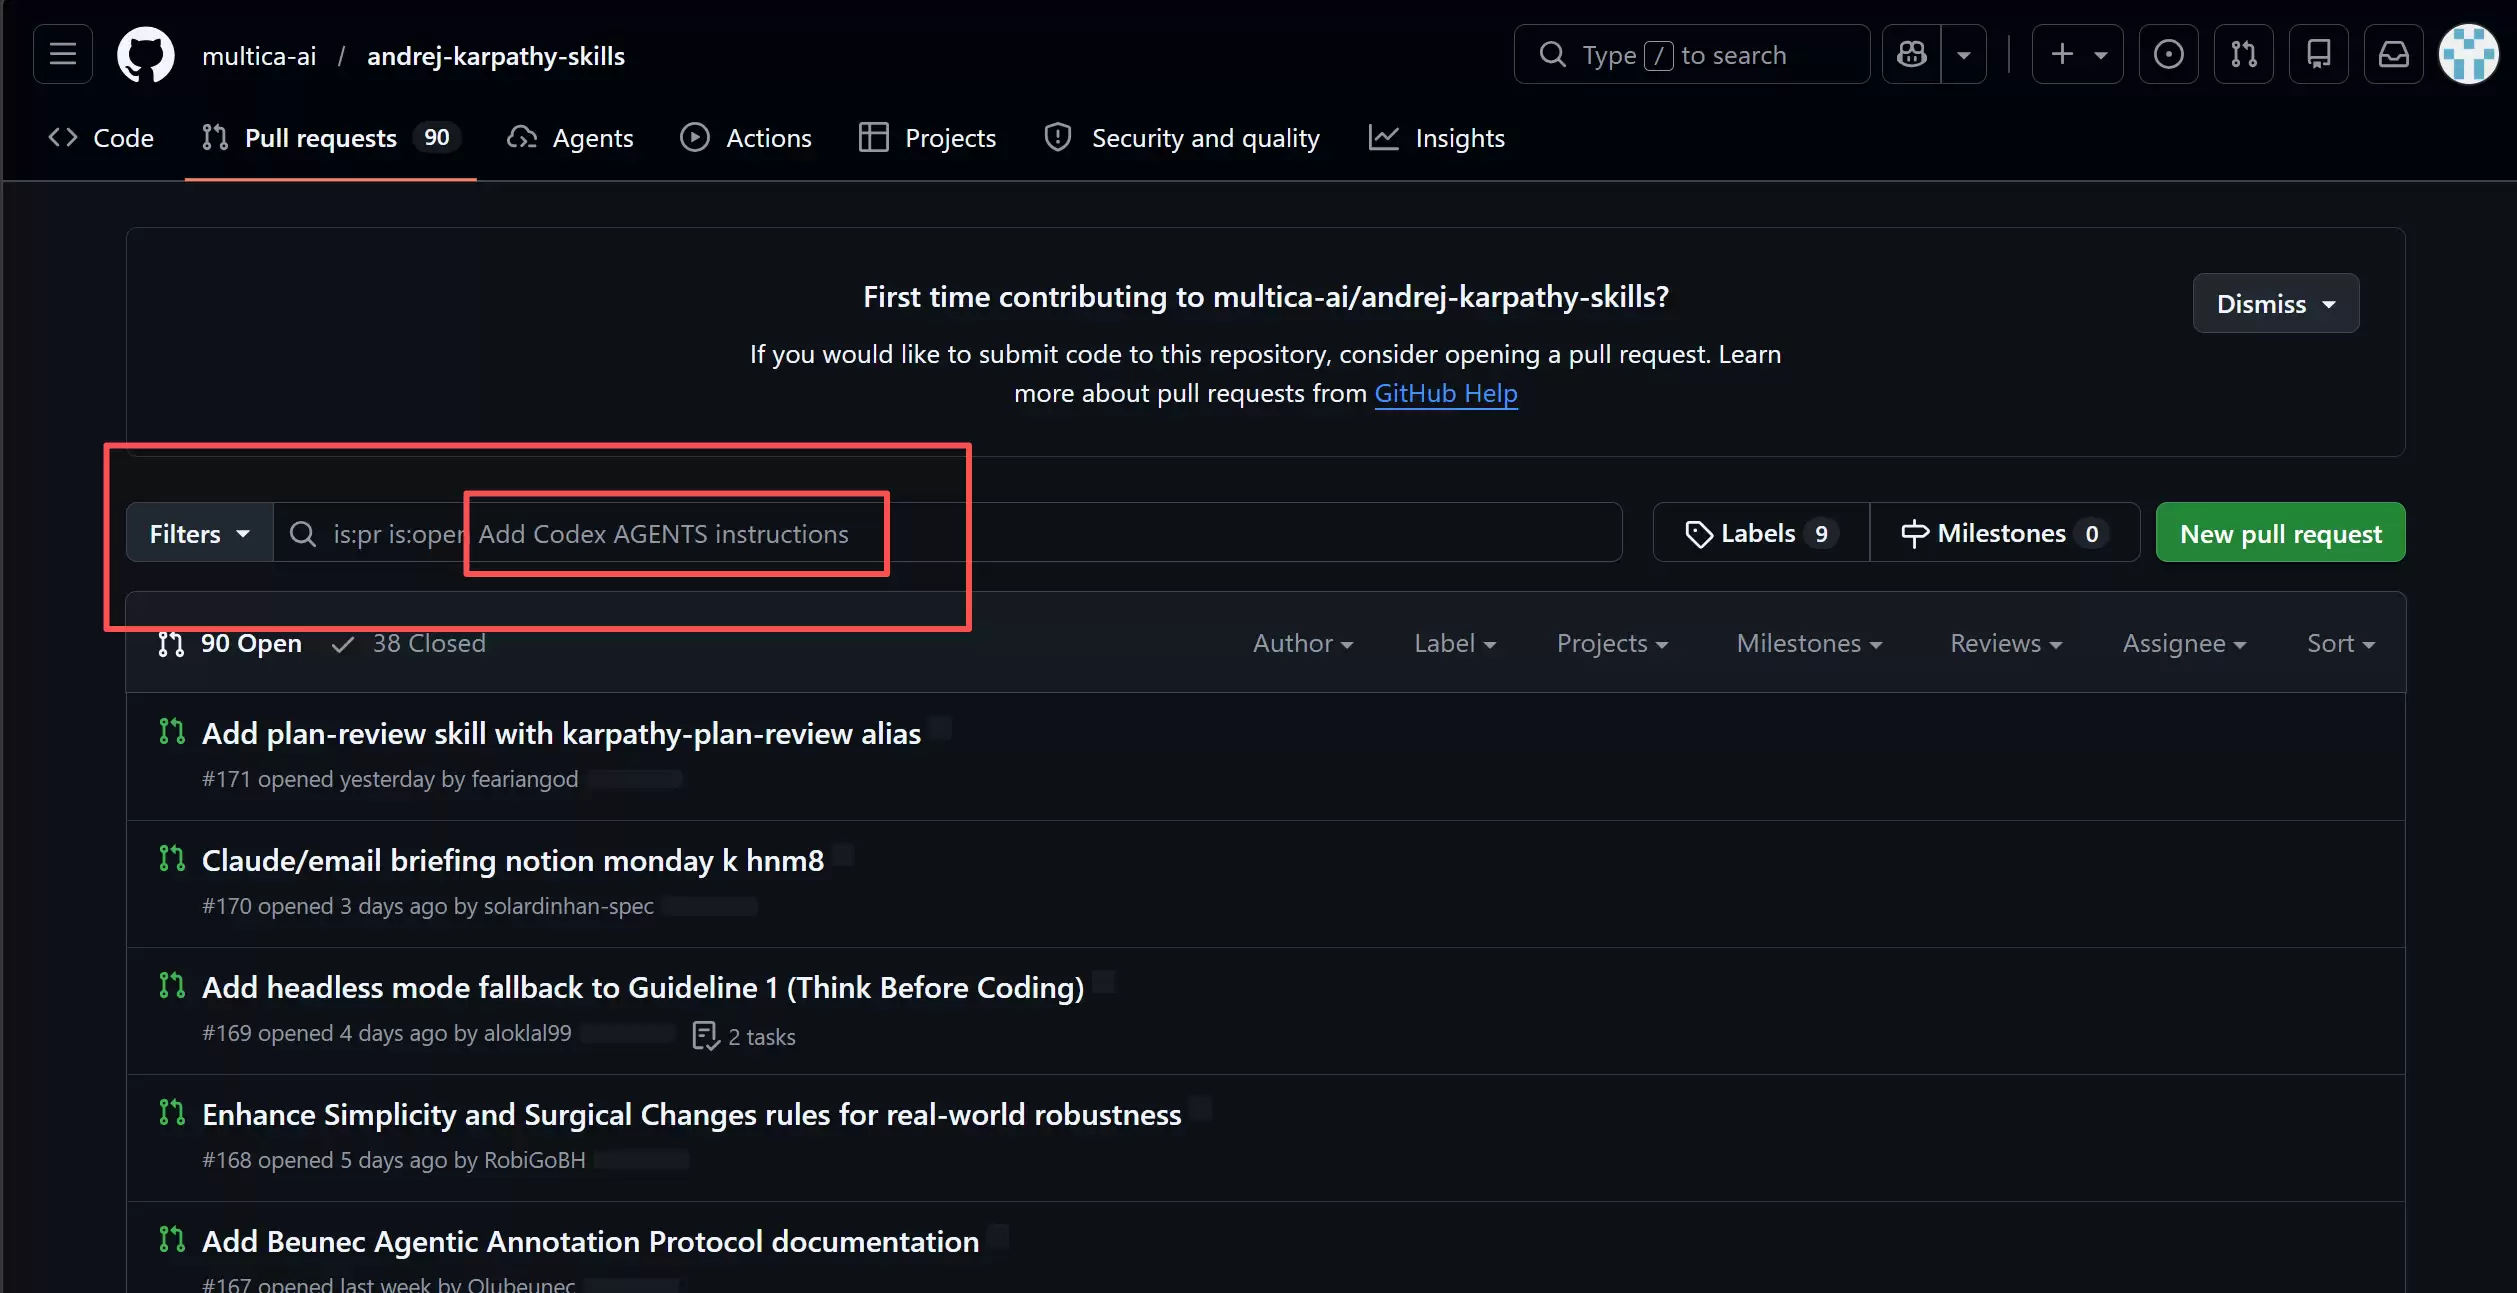This screenshot has width=2517, height=1293.
Task: Click open PR icon beside 'Add Beunec Agentic'
Action: click(x=172, y=1239)
